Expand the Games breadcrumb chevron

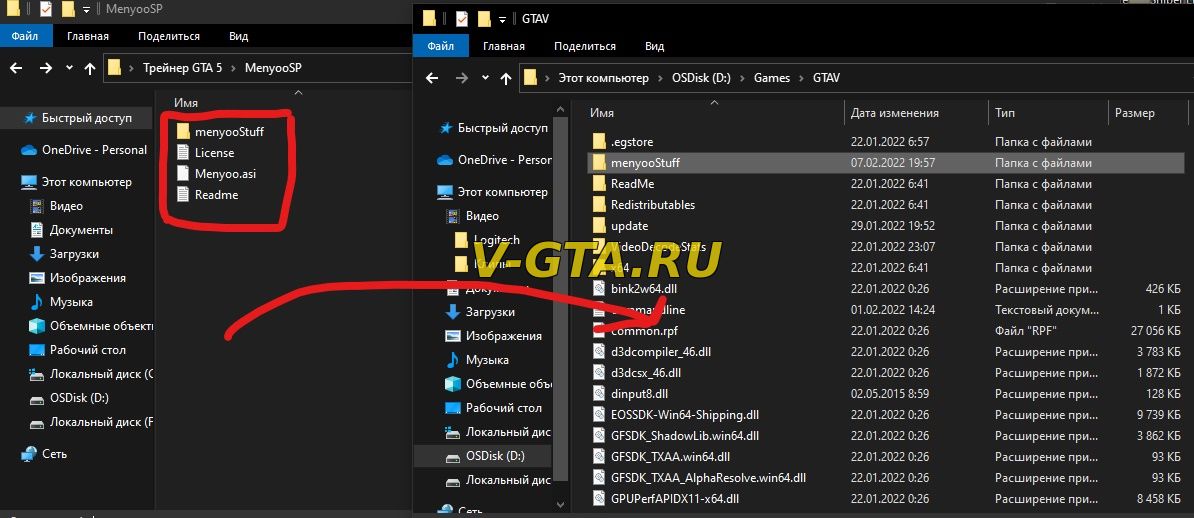(x=801, y=78)
